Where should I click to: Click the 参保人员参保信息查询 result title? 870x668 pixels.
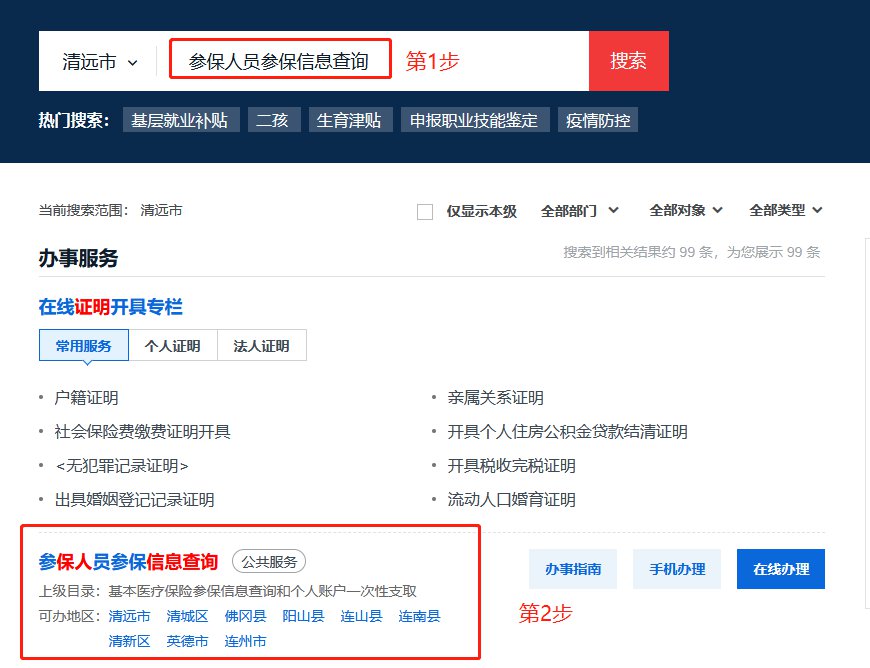(128, 562)
